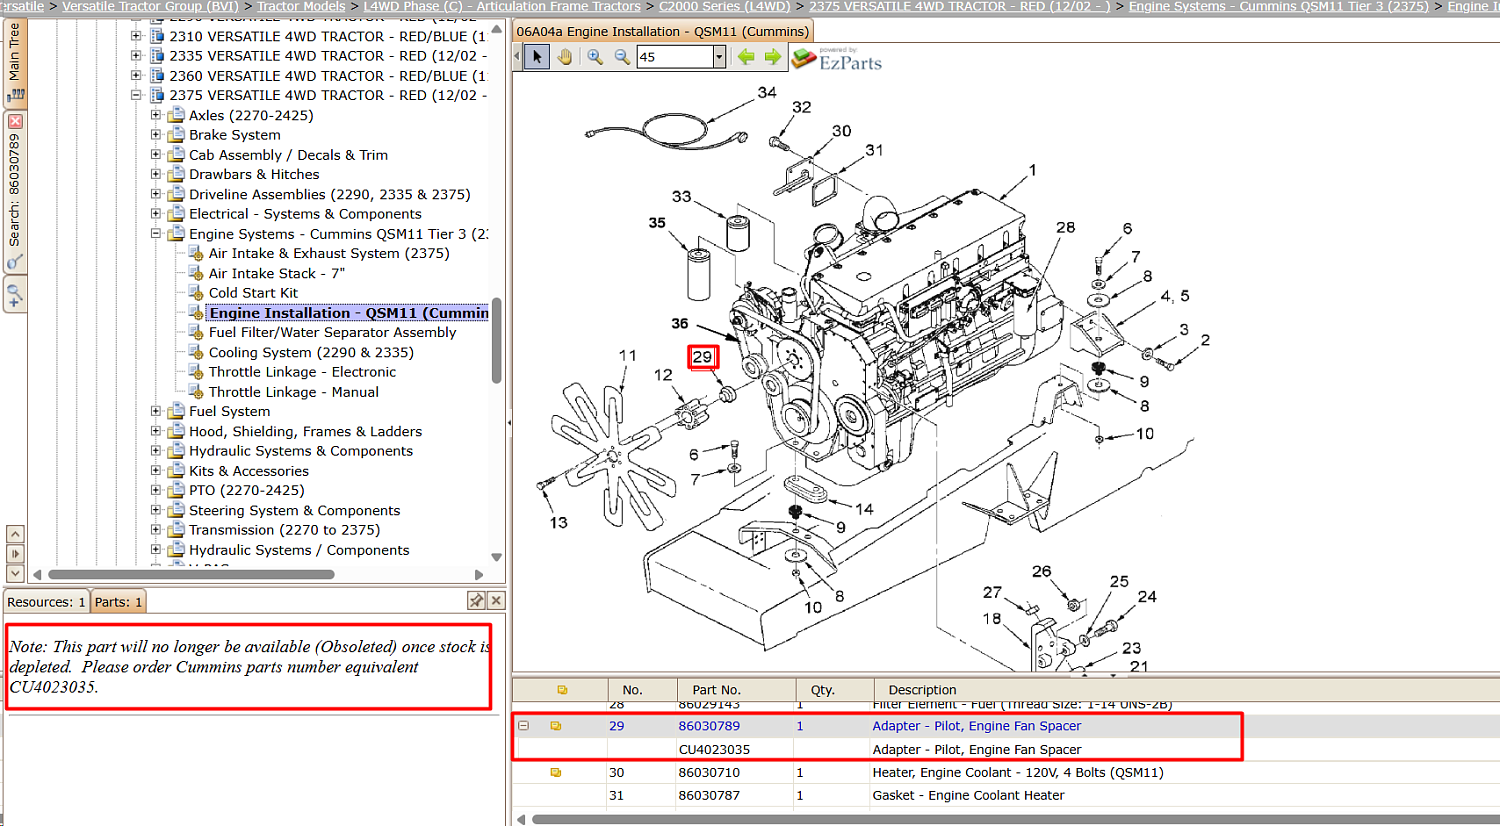
Task: Zoom in on the engine diagram
Action: [x=595, y=57]
